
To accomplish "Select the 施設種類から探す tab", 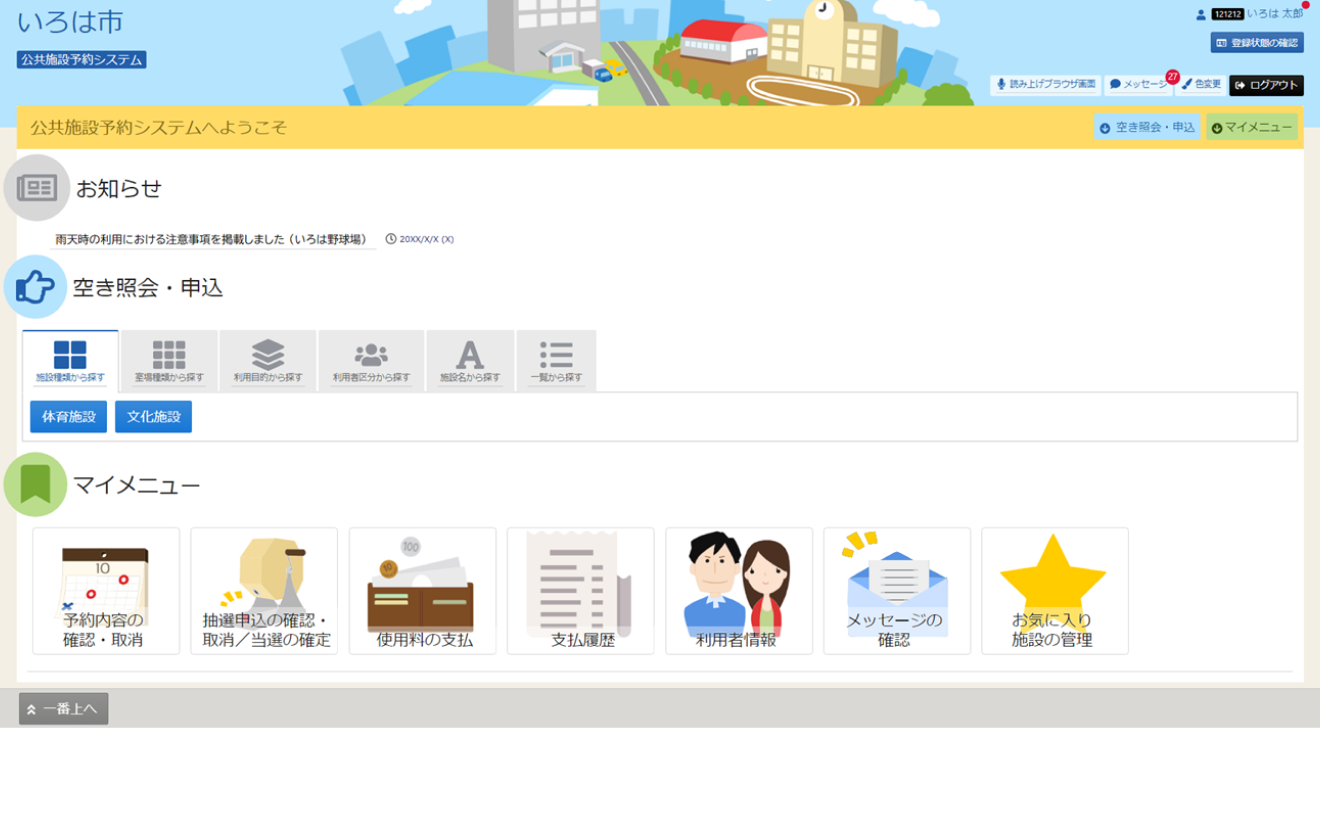I will (x=70, y=361).
